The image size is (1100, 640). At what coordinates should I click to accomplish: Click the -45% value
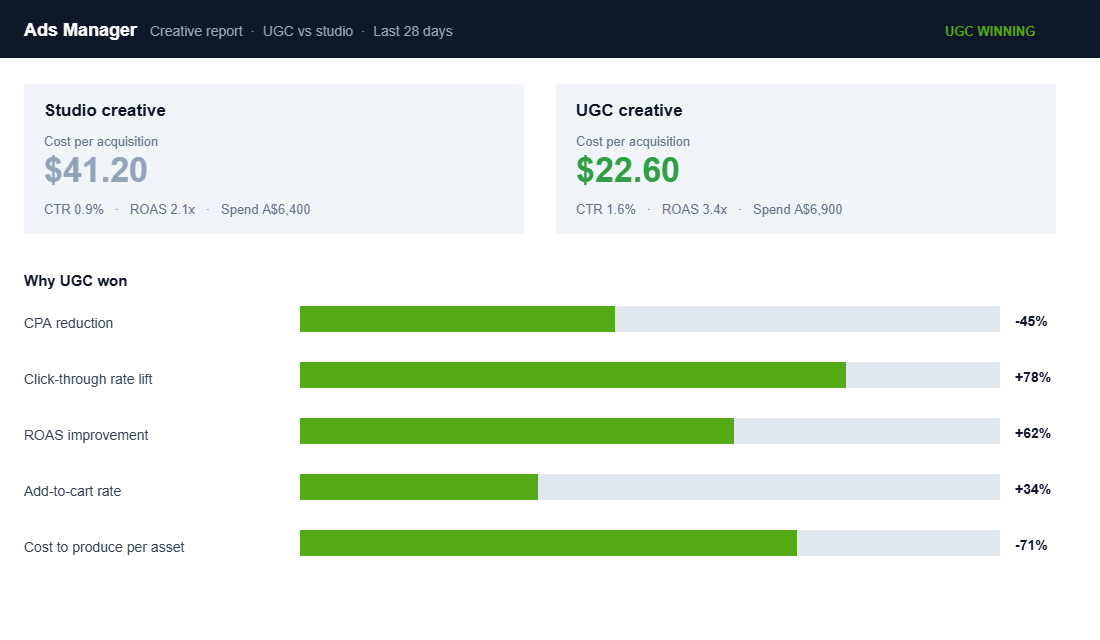1031,321
